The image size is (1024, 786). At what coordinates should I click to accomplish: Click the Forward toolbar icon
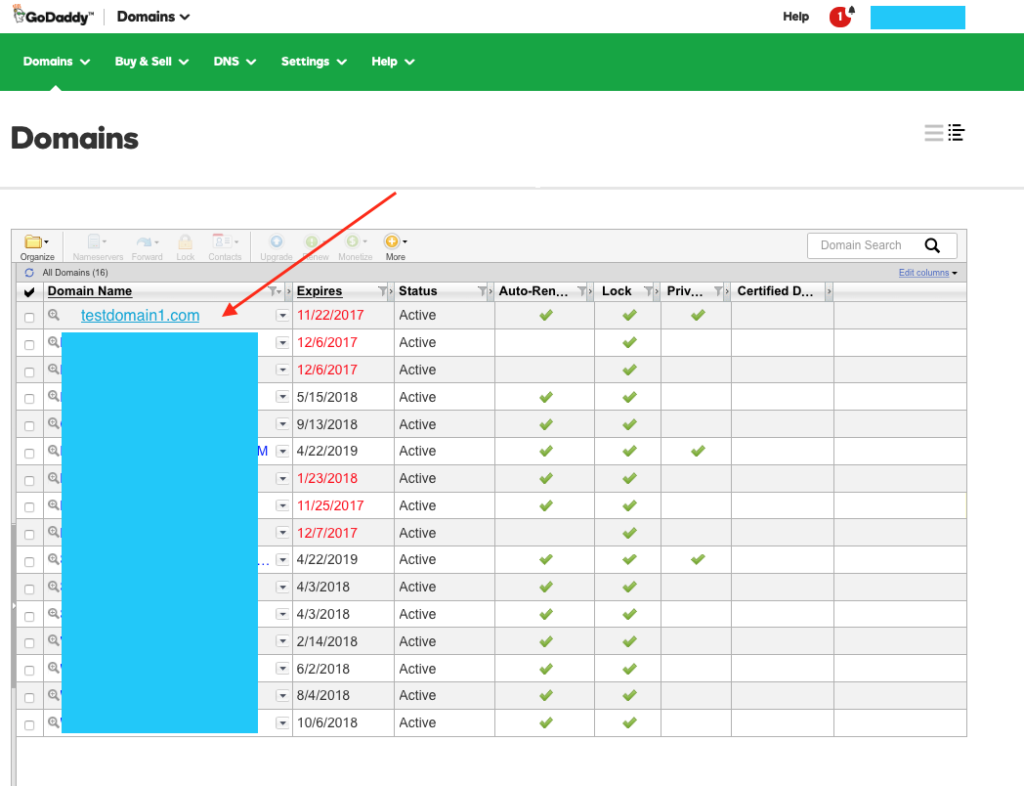coord(147,247)
